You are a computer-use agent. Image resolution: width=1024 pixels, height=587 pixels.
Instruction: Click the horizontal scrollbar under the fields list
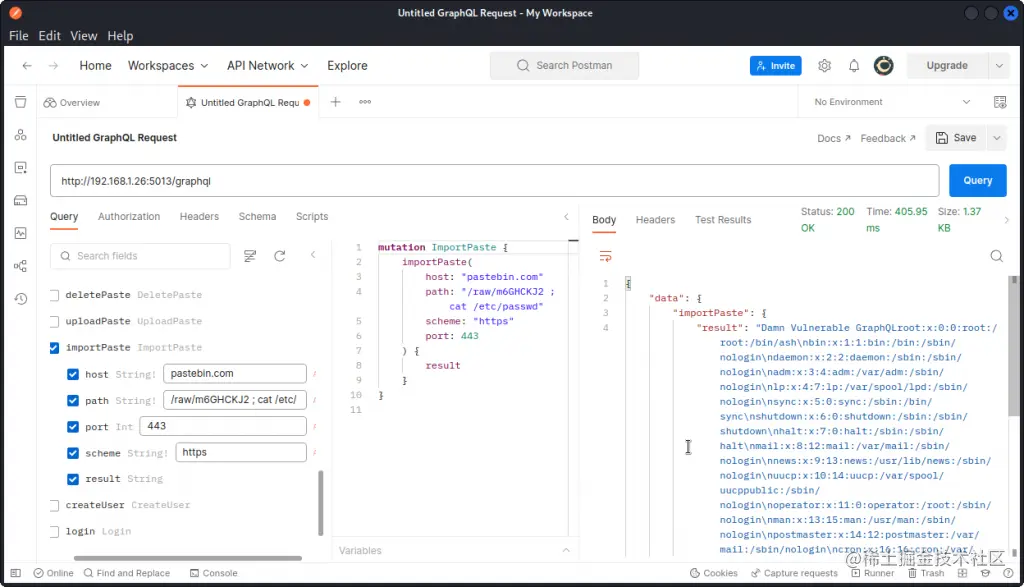188,558
